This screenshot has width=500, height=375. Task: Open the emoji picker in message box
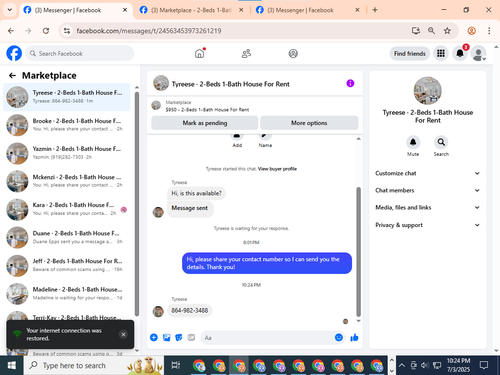pyautogui.click(x=339, y=338)
